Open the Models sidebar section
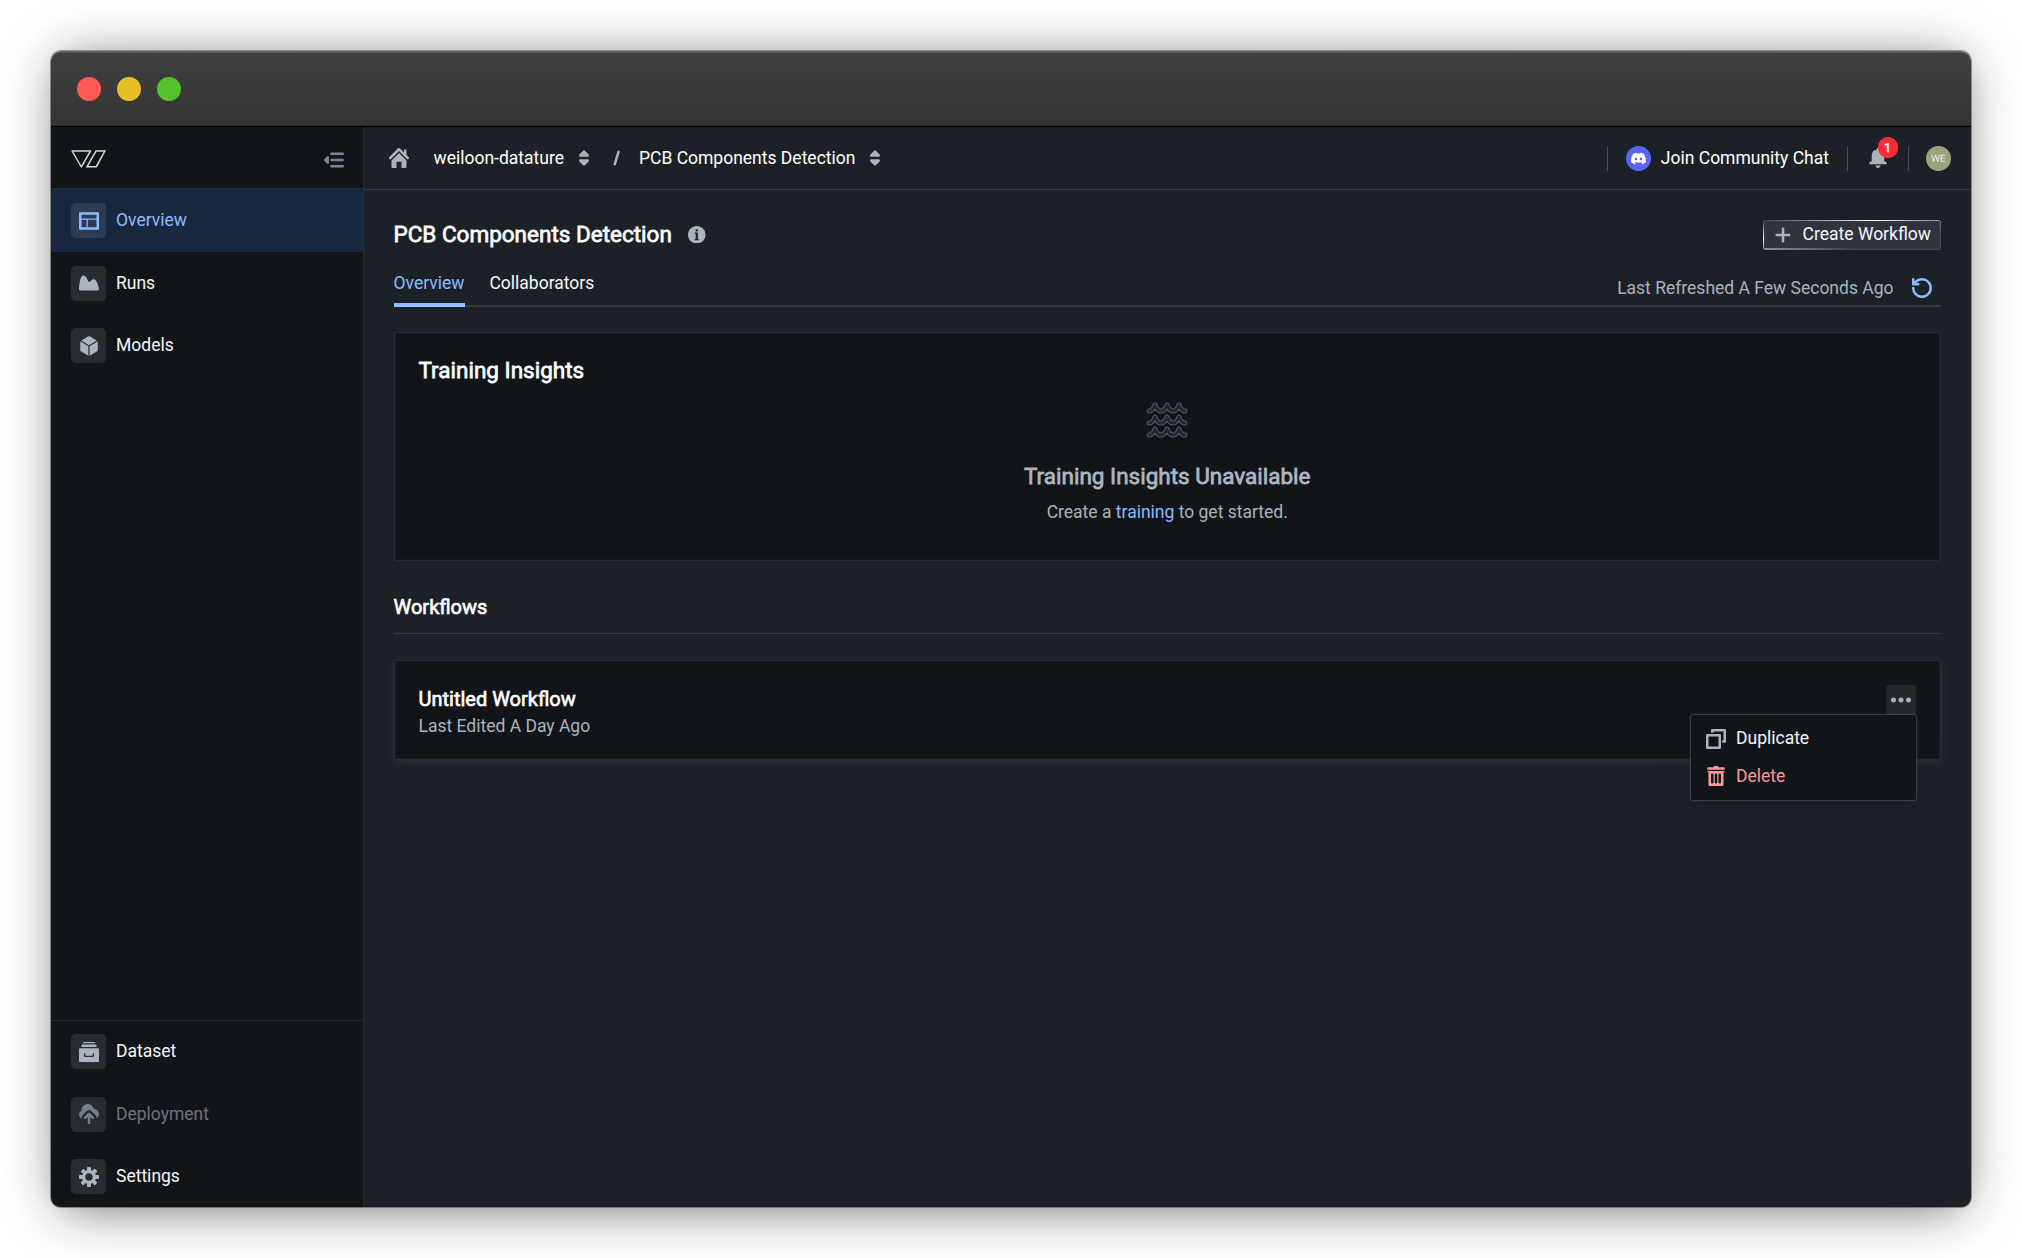 pyautogui.click(x=144, y=345)
